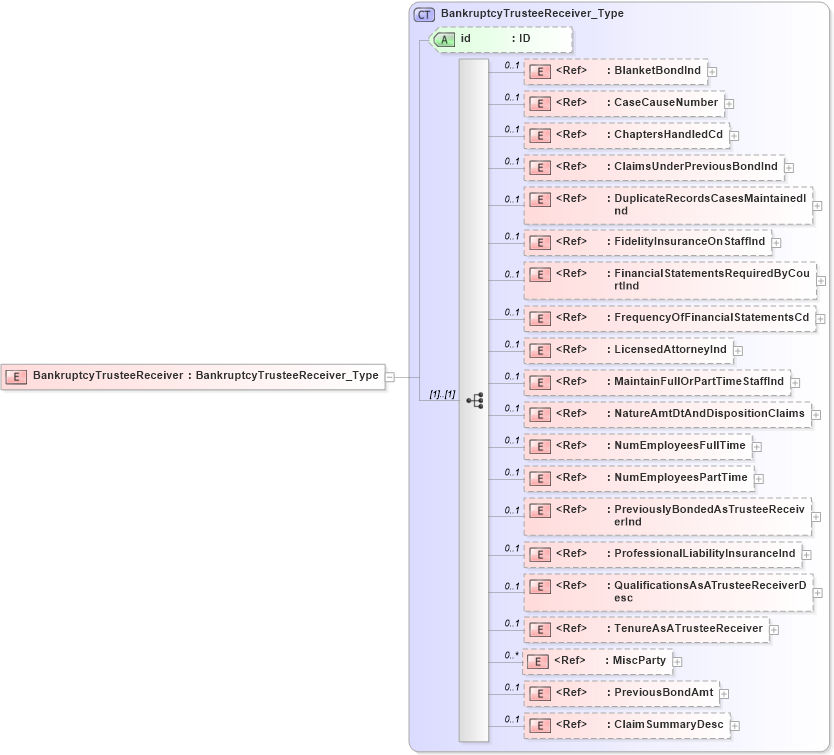Click the E icon for ClaimSummaryDesc

point(539,724)
